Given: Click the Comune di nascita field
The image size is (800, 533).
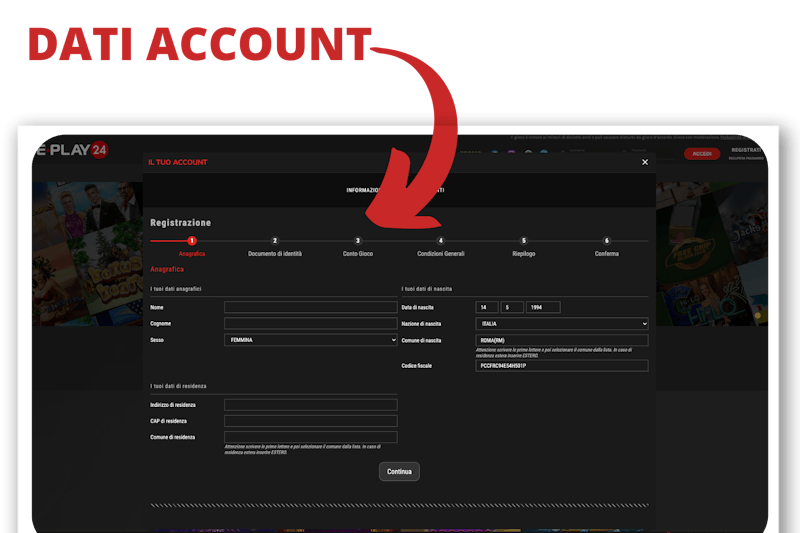Looking at the screenshot, I should click(561, 340).
